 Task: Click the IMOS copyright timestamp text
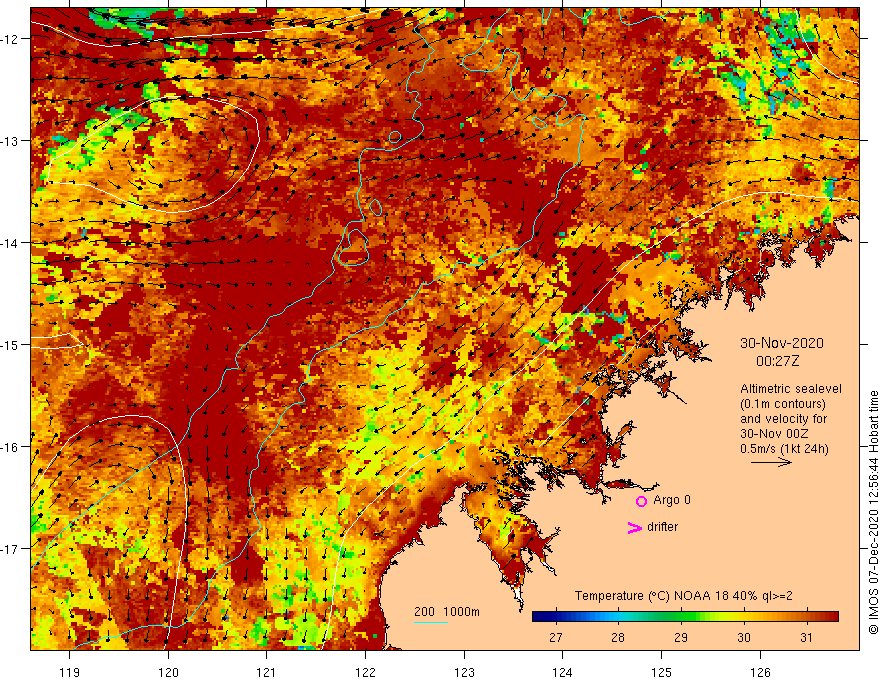[873, 512]
